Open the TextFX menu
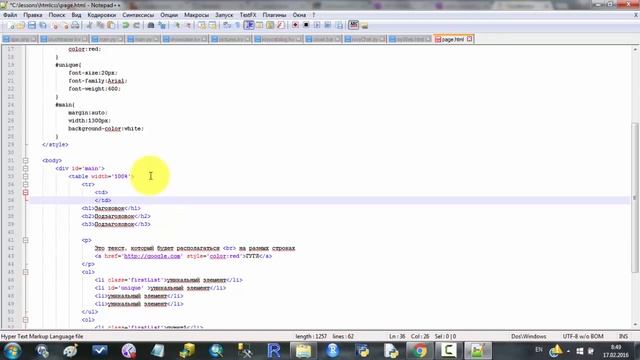The height and width of the screenshot is (360, 640). (x=248, y=15)
